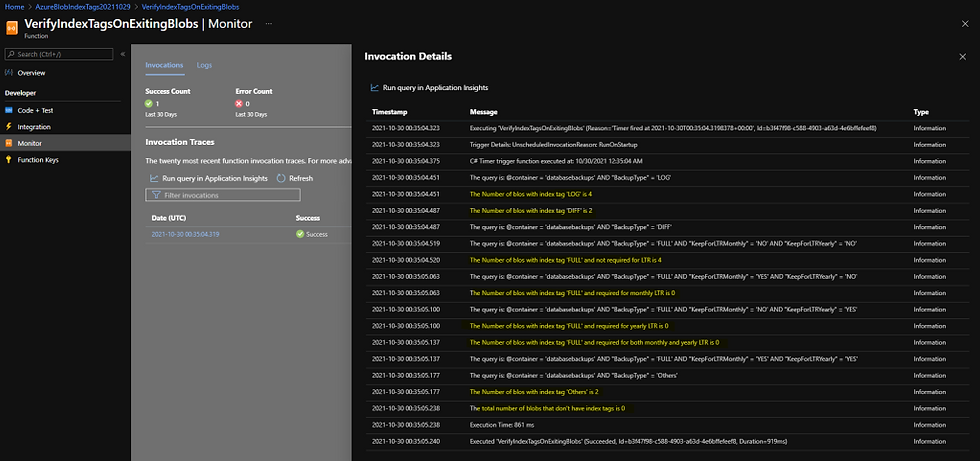Click the Refresh circular arrow icon
Screen dimensions: 980x461
tap(281, 178)
